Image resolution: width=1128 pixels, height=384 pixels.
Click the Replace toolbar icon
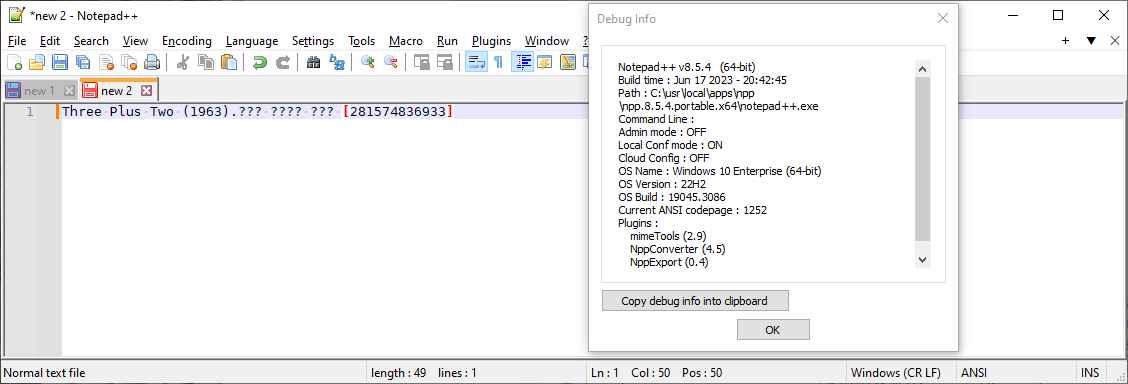[336, 63]
